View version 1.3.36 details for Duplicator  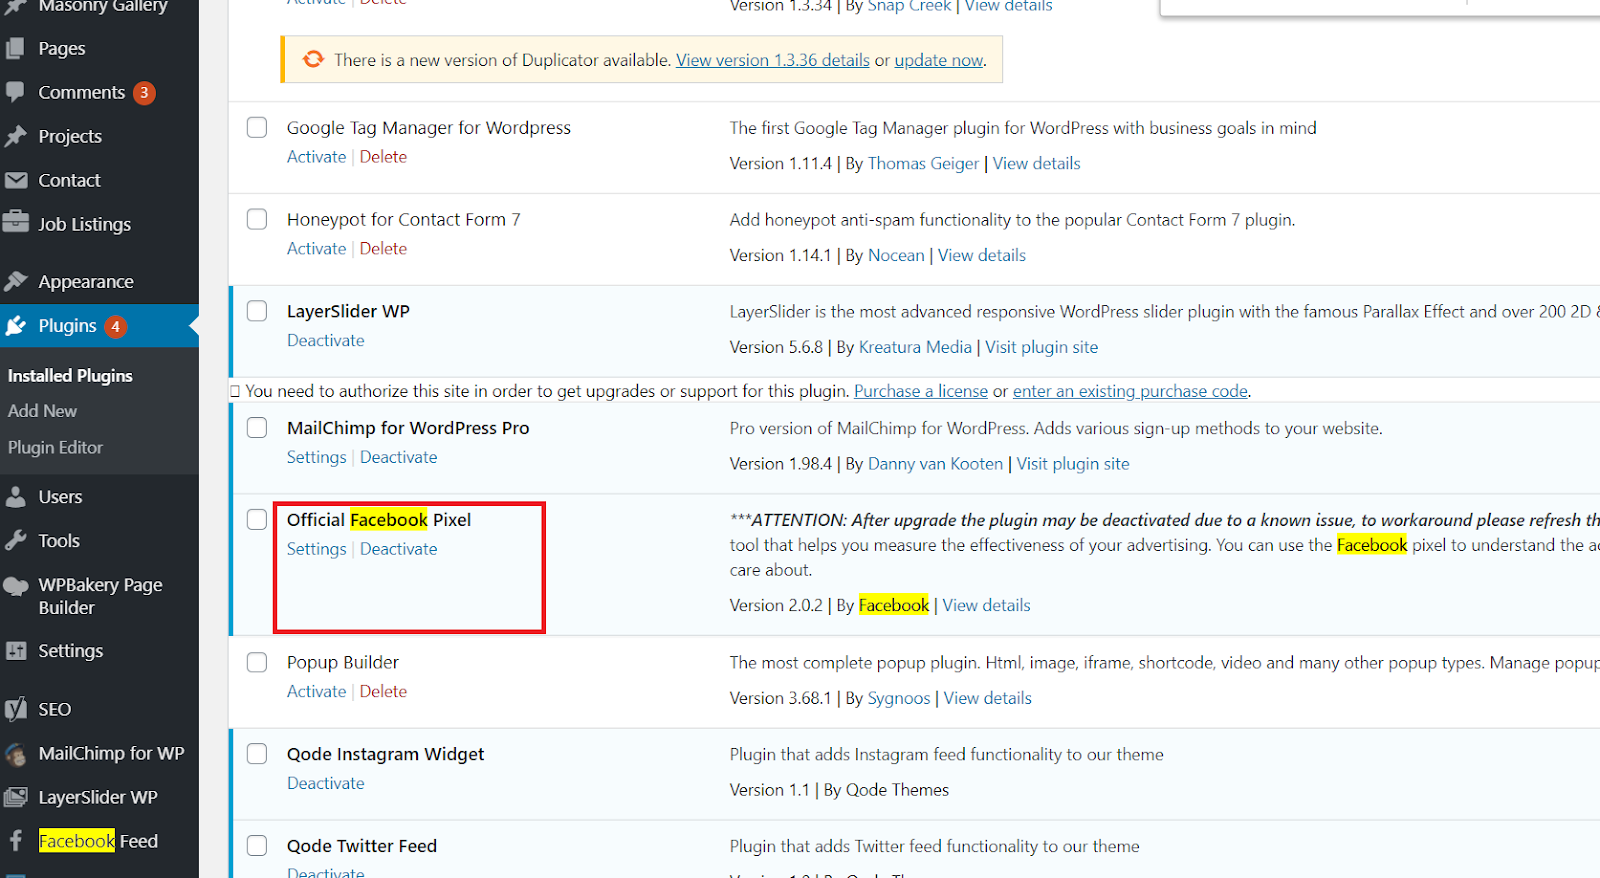click(x=773, y=60)
